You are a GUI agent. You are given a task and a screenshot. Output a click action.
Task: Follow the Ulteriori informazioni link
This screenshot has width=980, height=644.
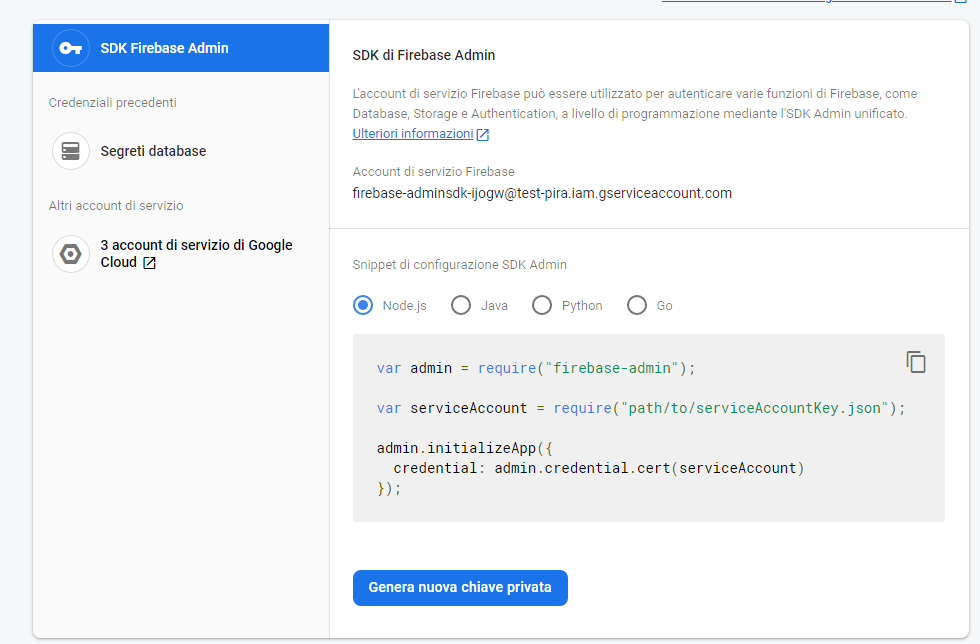pos(412,134)
